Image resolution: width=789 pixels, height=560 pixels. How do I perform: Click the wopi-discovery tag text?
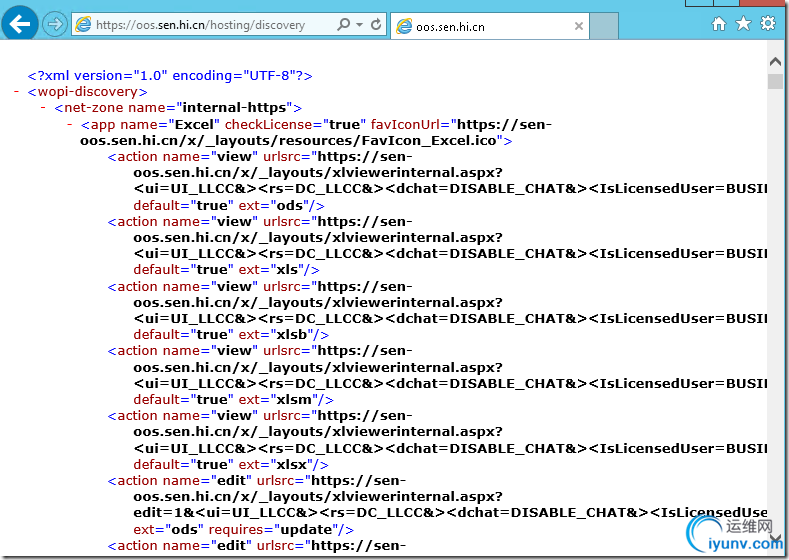pyautogui.click(x=88, y=92)
